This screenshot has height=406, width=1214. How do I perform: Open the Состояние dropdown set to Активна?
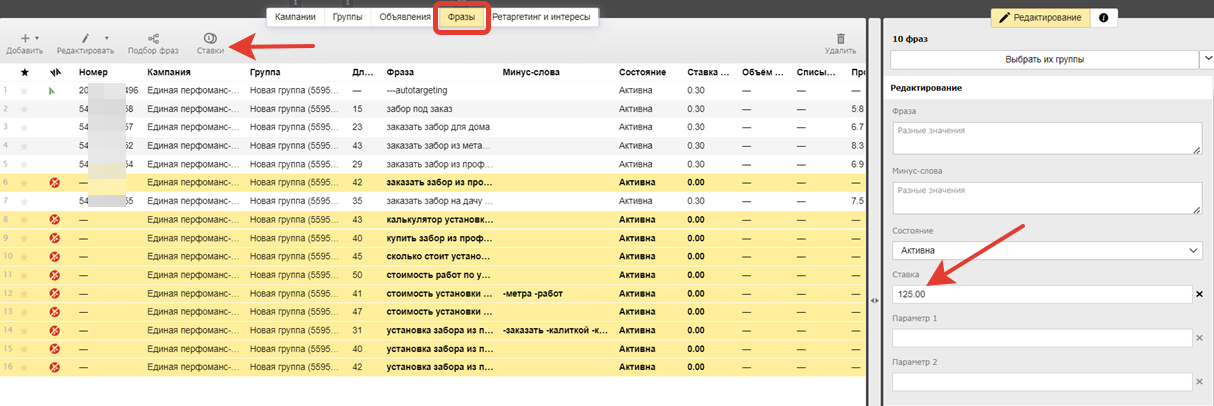[x=1046, y=251]
